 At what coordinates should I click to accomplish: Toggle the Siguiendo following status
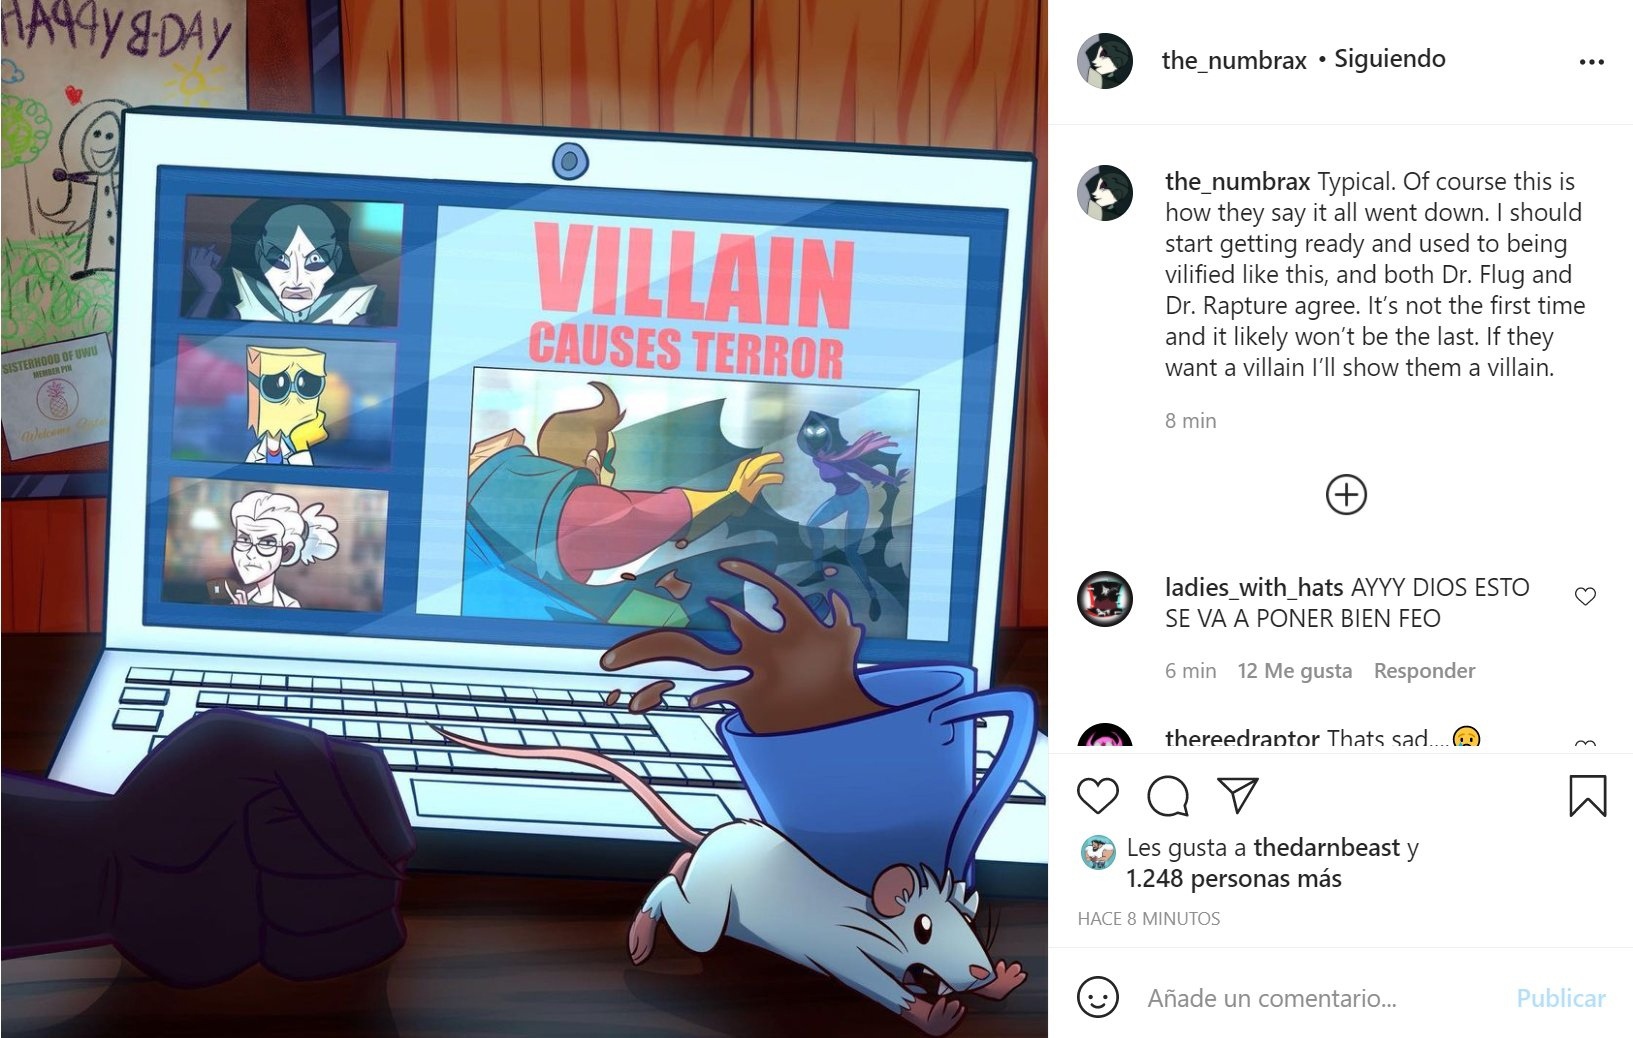[x=1389, y=59]
